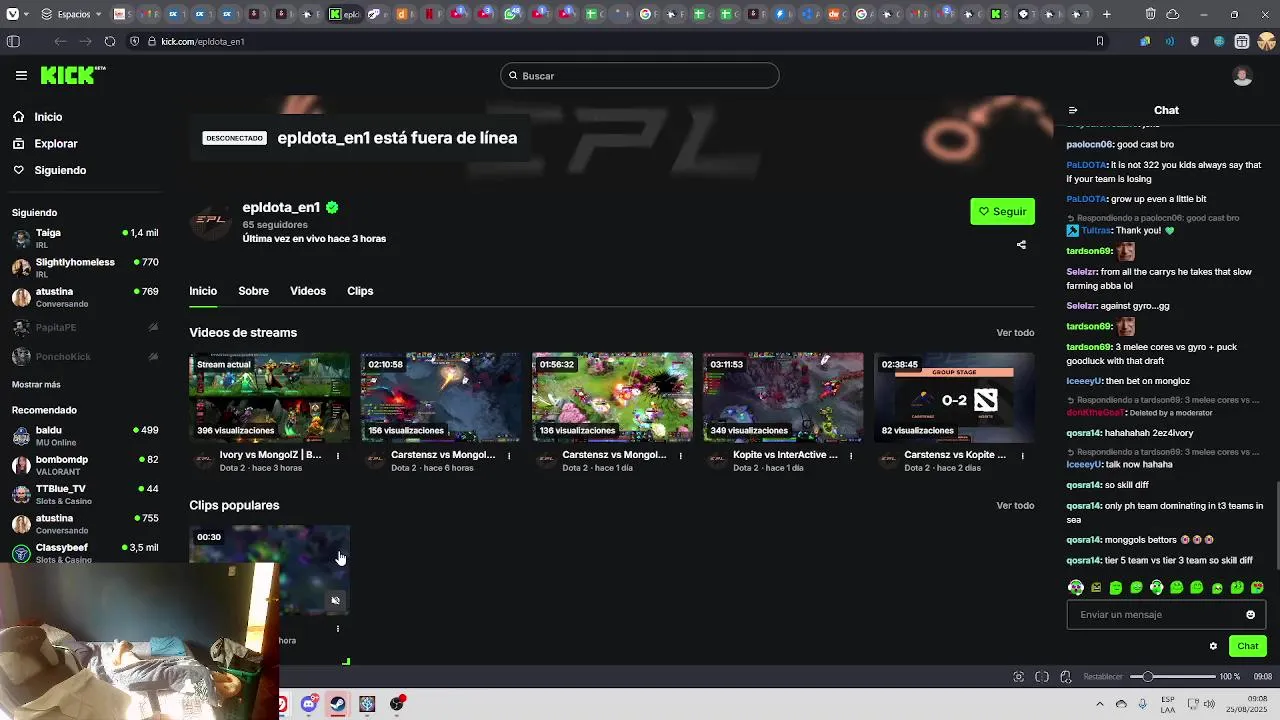Switch to the Inicio channel tab
The width and height of the screenshot is (1280, 720).
(x=203, y=291)
